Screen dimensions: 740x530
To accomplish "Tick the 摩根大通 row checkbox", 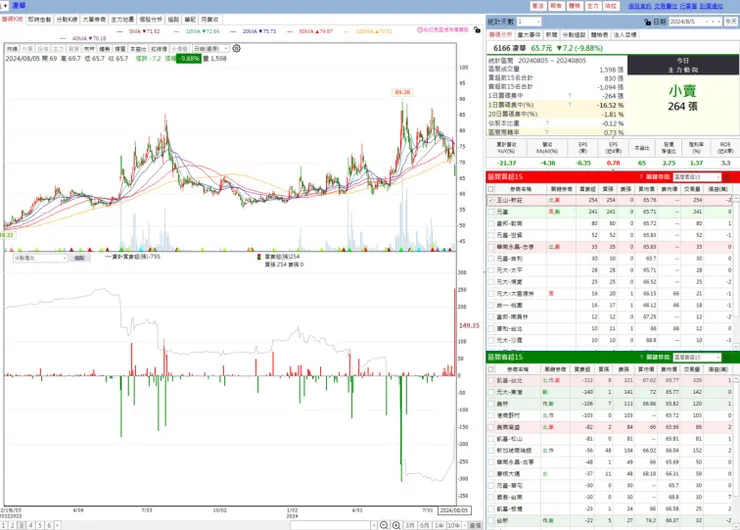I will [x=491, y=474].
